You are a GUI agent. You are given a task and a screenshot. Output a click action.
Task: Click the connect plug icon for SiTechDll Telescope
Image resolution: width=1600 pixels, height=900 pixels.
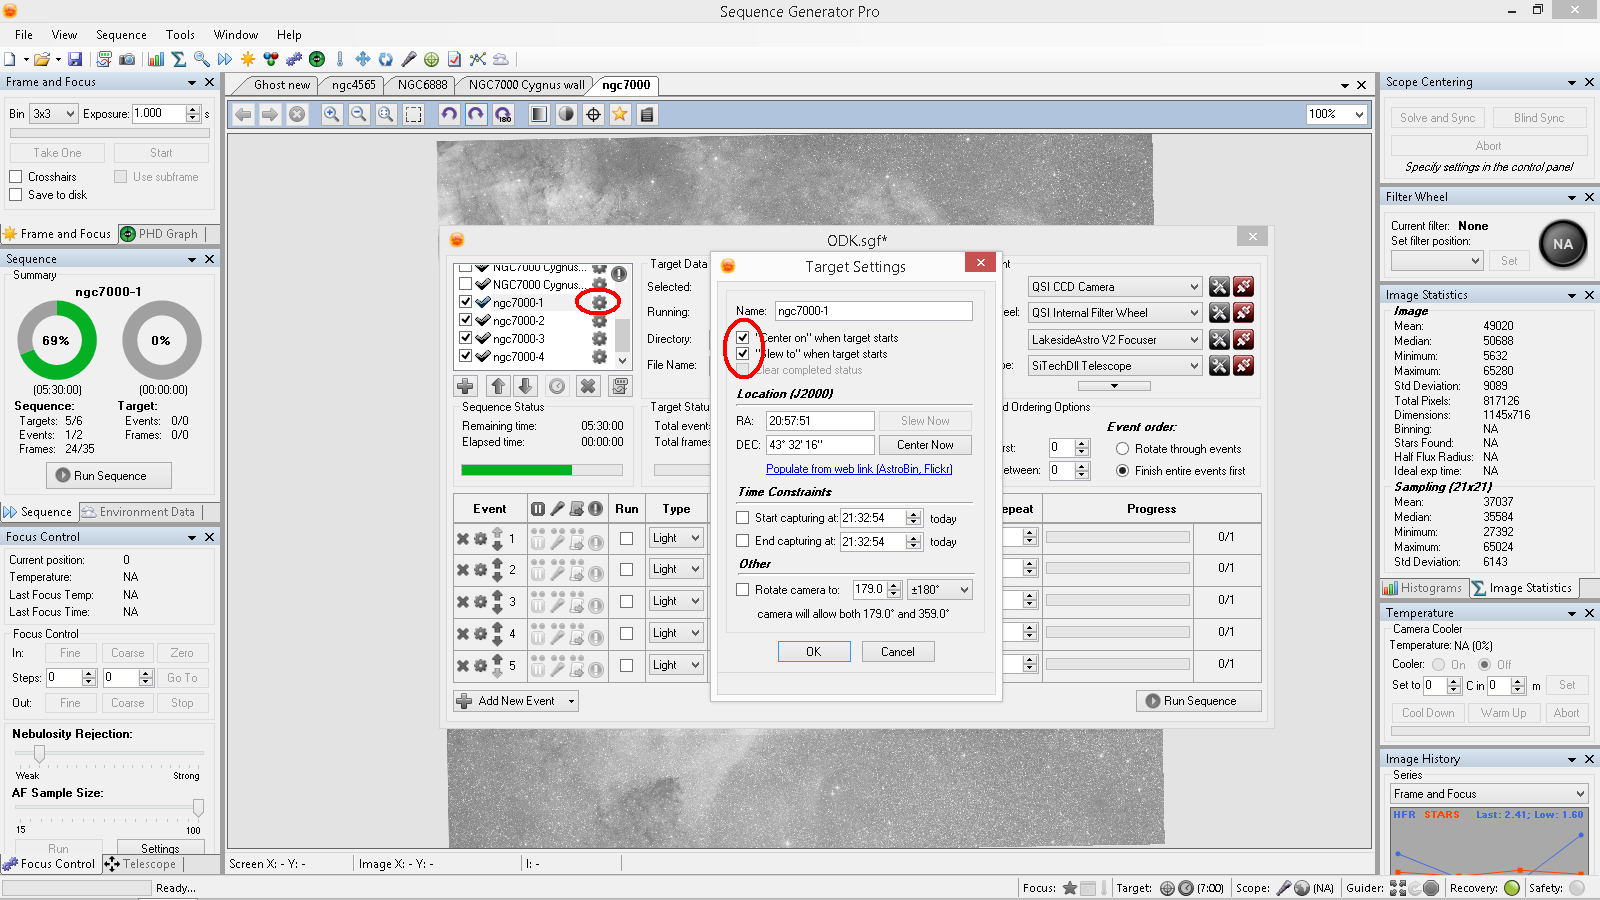(x=1244, y=366)
